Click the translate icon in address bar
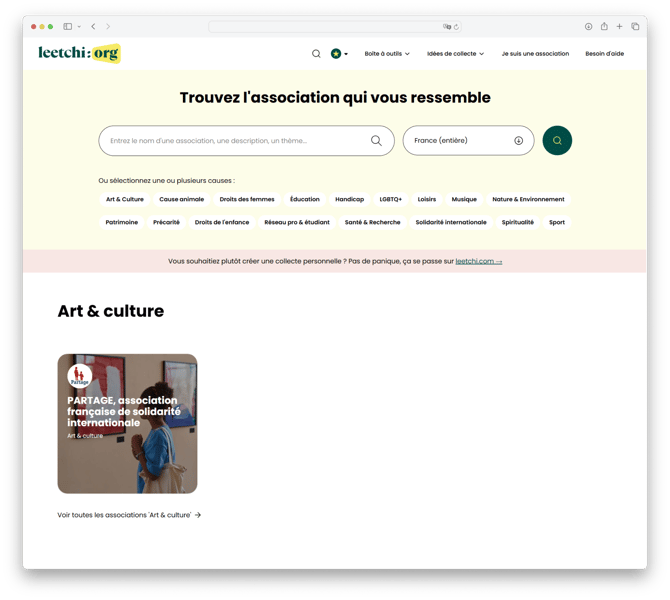 [x=447, y=26]
